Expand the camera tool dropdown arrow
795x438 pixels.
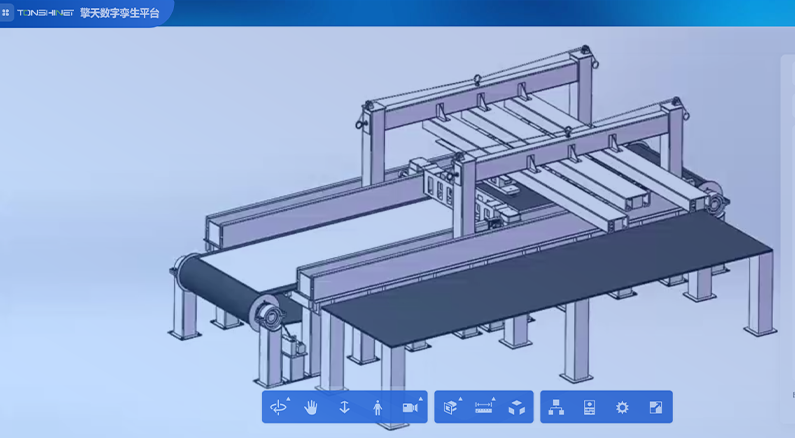tap(420, 400)
